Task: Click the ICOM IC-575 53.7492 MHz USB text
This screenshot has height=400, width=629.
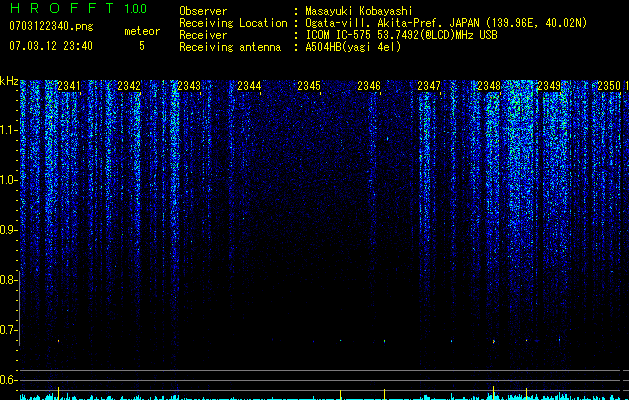Action: click(x=401, y=35)
